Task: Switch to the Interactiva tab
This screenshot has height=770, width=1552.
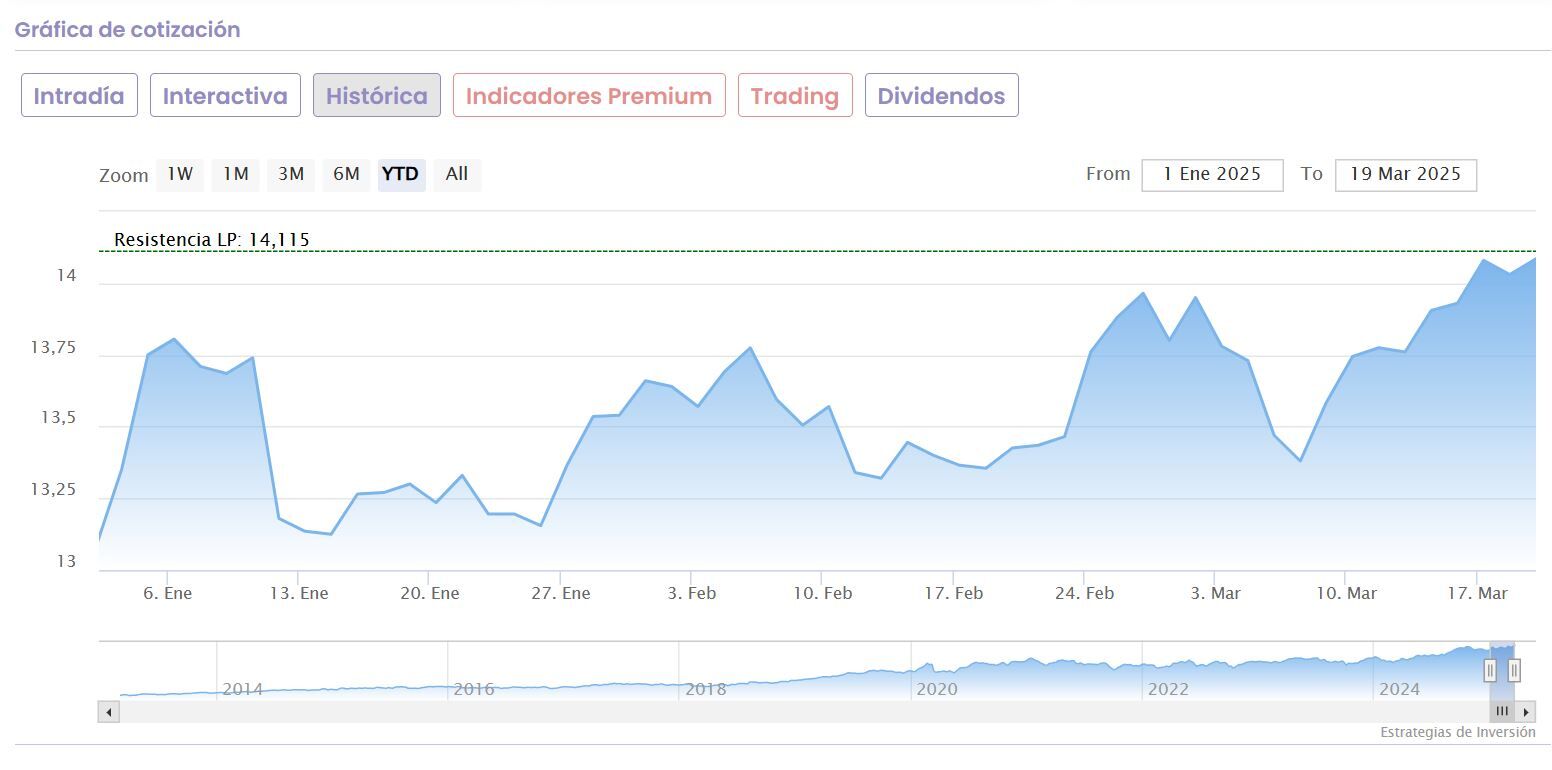Action: (x=225, y=96)
